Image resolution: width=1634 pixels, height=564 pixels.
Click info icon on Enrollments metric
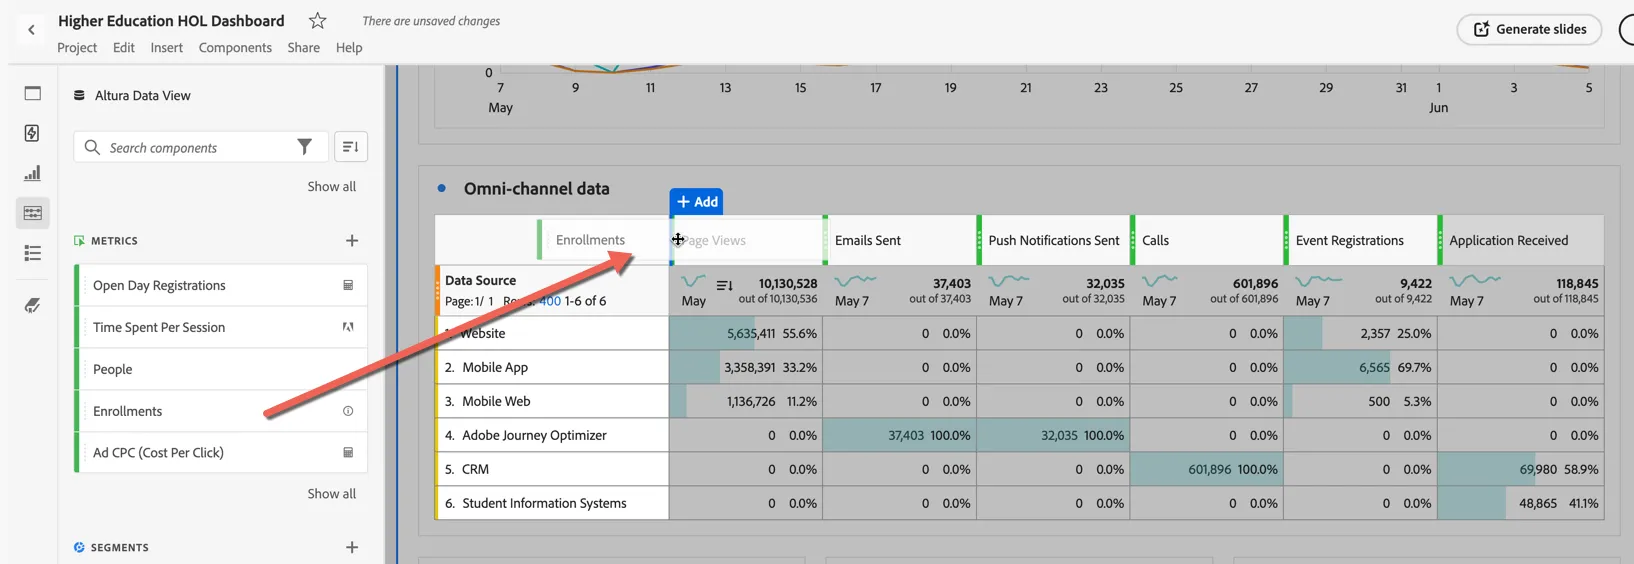click(x=348, y=411)
